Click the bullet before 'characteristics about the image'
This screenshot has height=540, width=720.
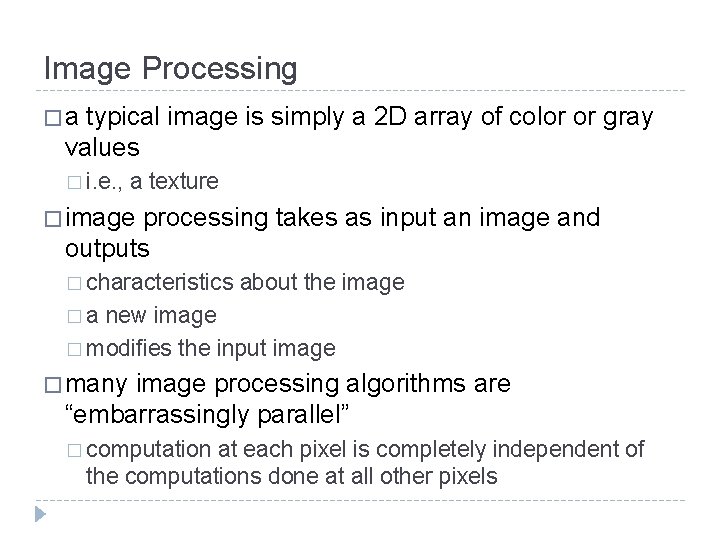77,284
